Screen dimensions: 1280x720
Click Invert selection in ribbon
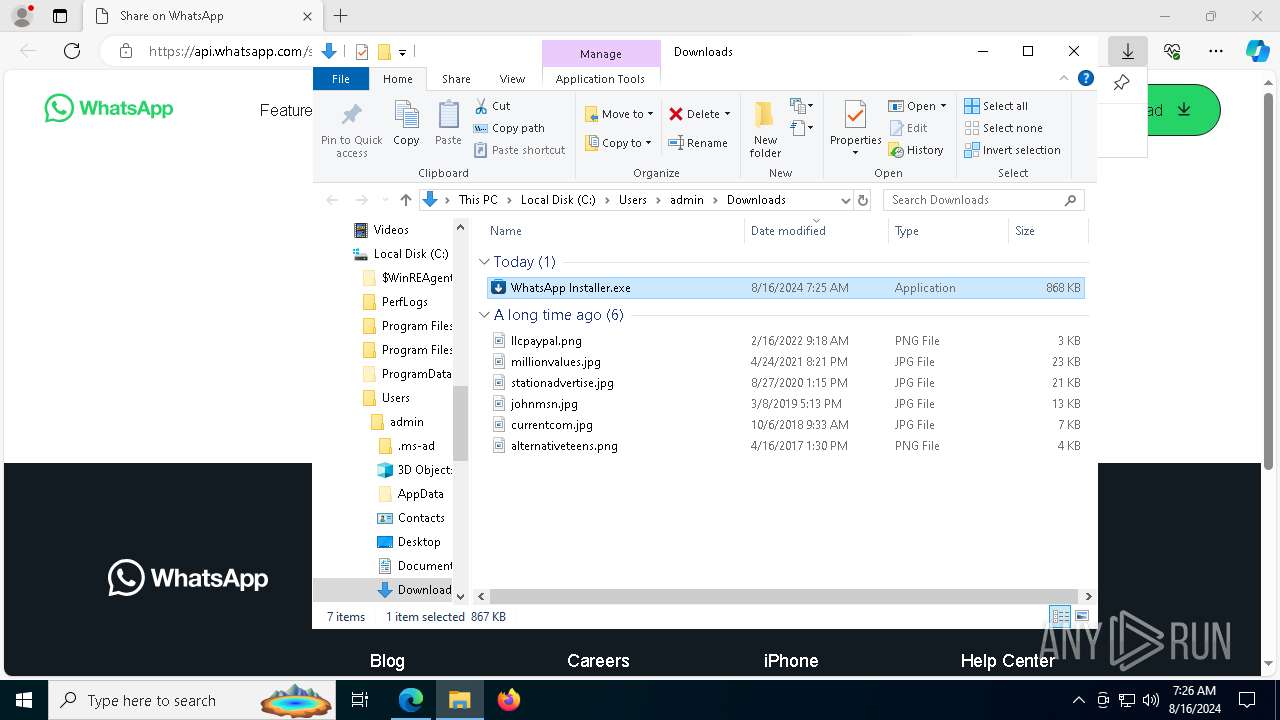pos(1012,150)
